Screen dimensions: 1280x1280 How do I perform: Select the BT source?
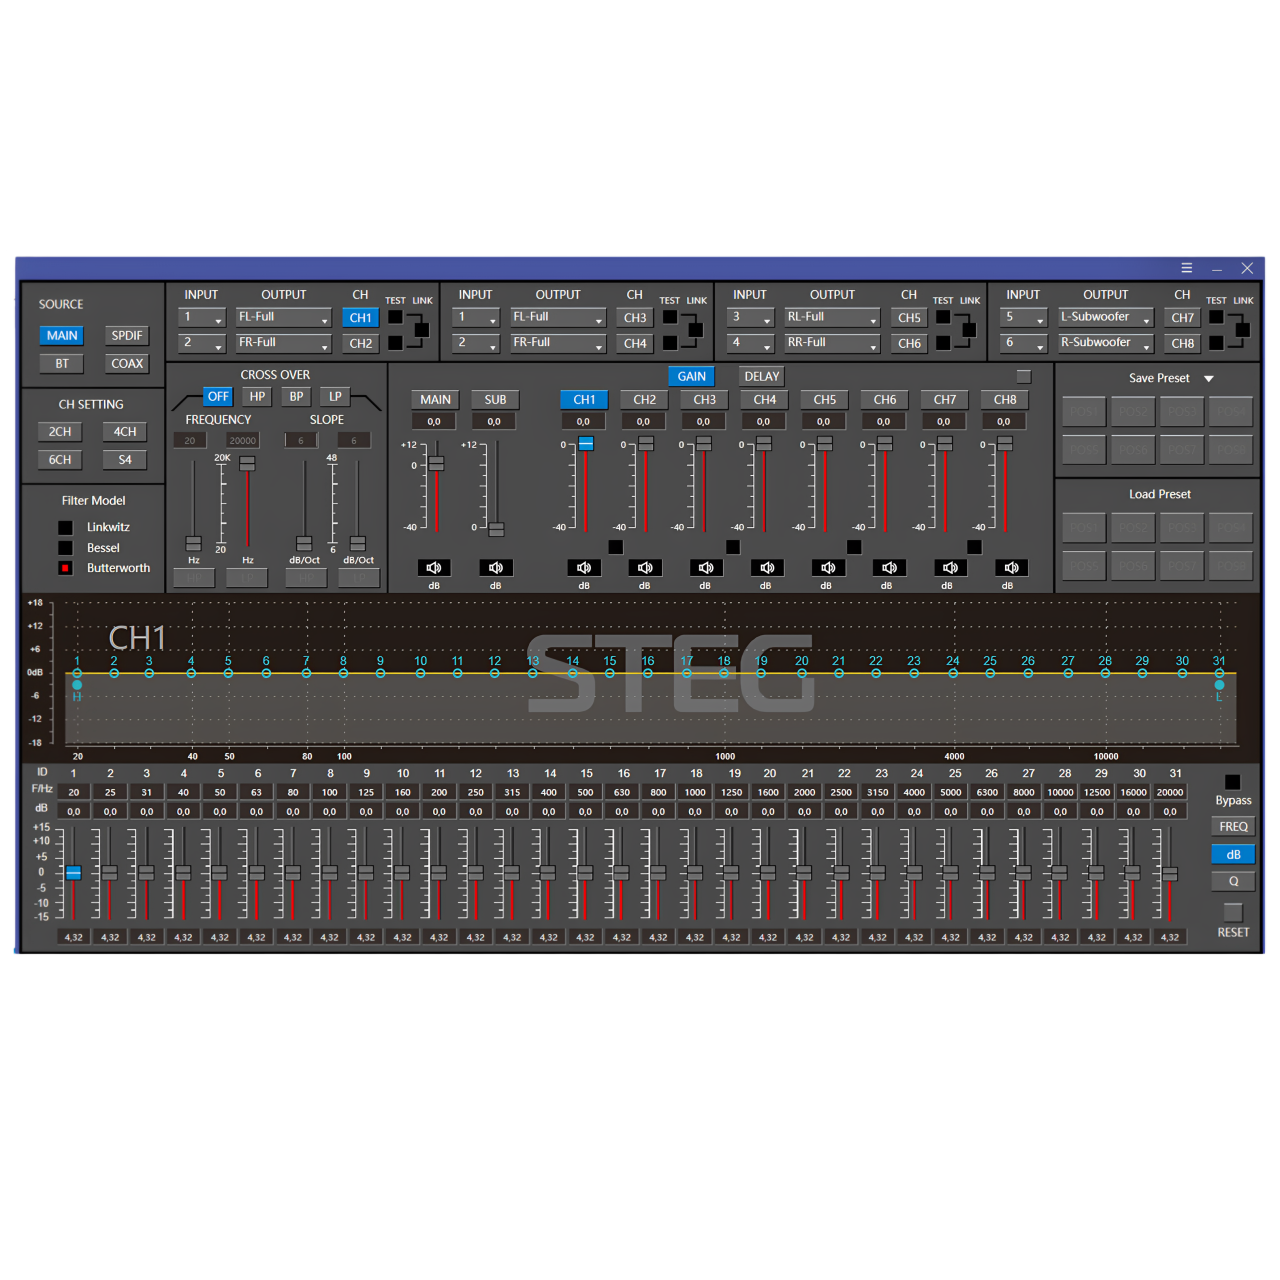[x=62, y=364]
